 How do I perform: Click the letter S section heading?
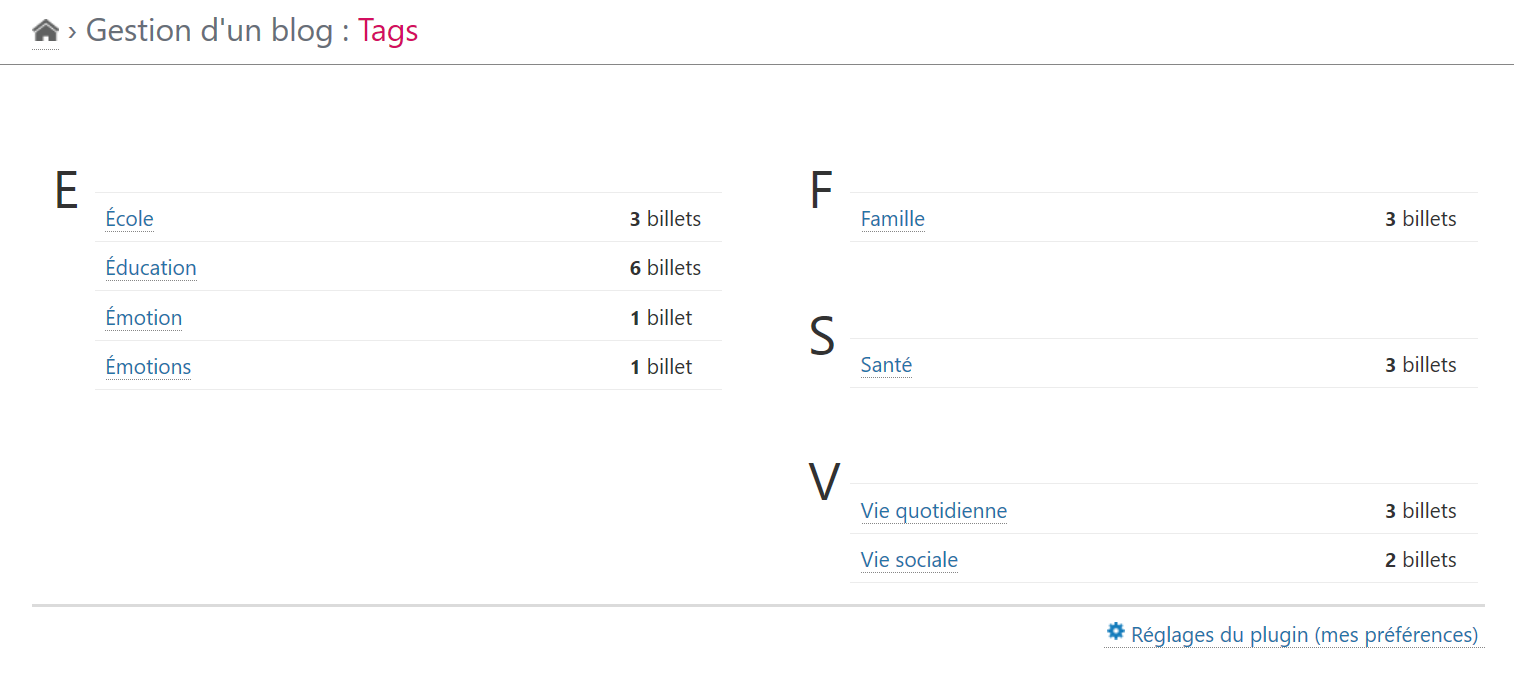(x=822, y=337)
